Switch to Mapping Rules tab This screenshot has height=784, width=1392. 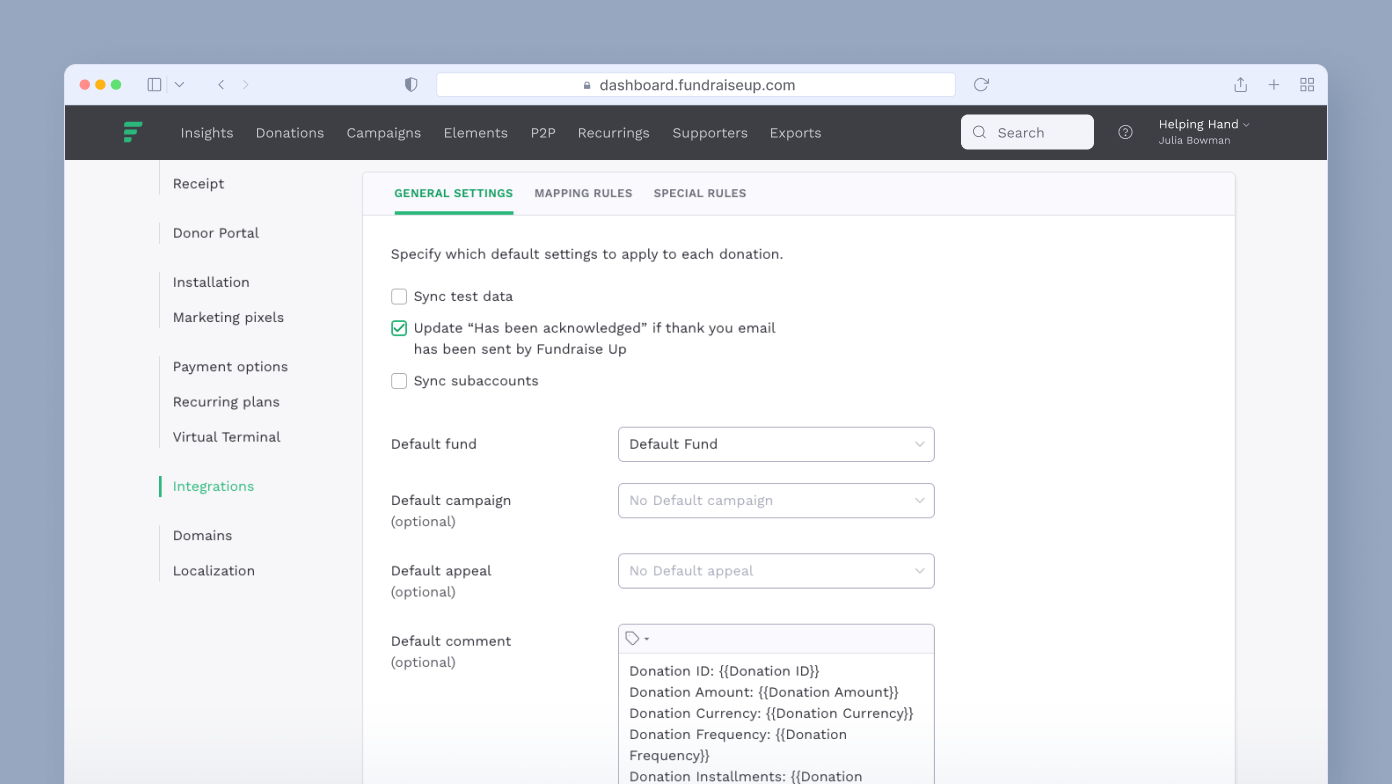point(583,193)
